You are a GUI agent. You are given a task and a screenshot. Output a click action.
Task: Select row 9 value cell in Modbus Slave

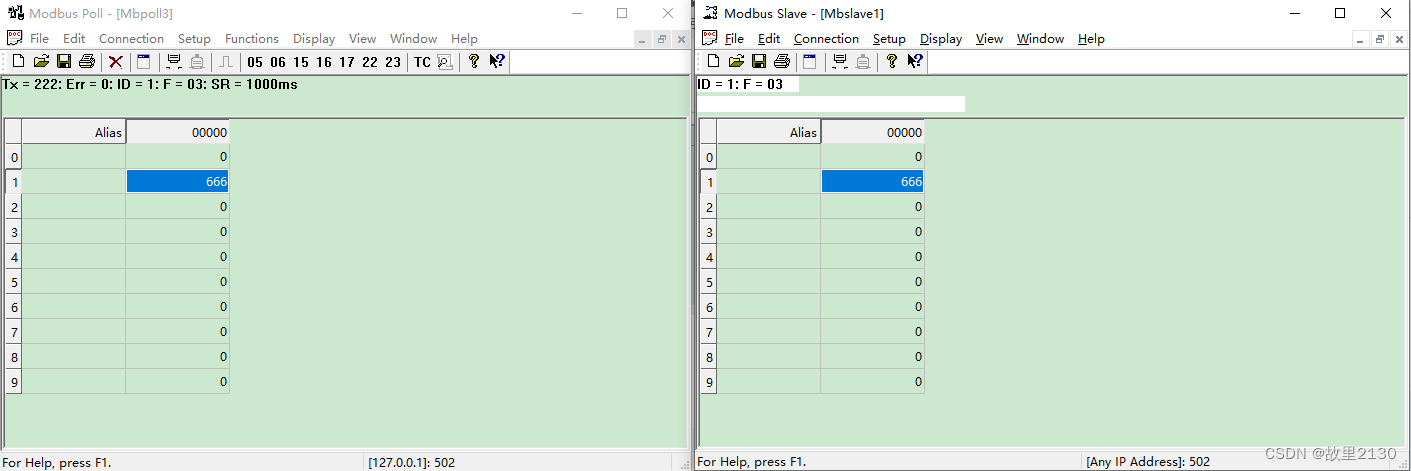coord(873,382)
